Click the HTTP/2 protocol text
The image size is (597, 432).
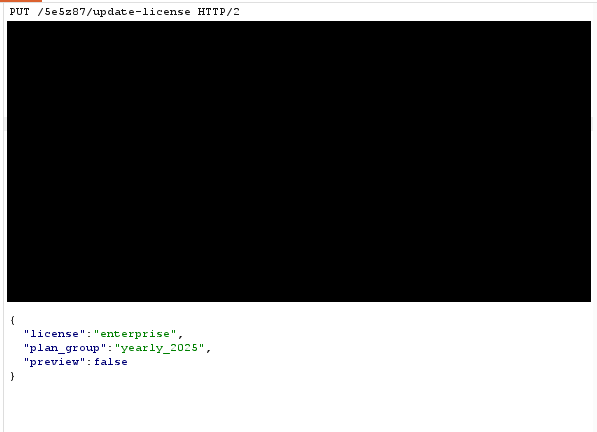click(219, 12)
